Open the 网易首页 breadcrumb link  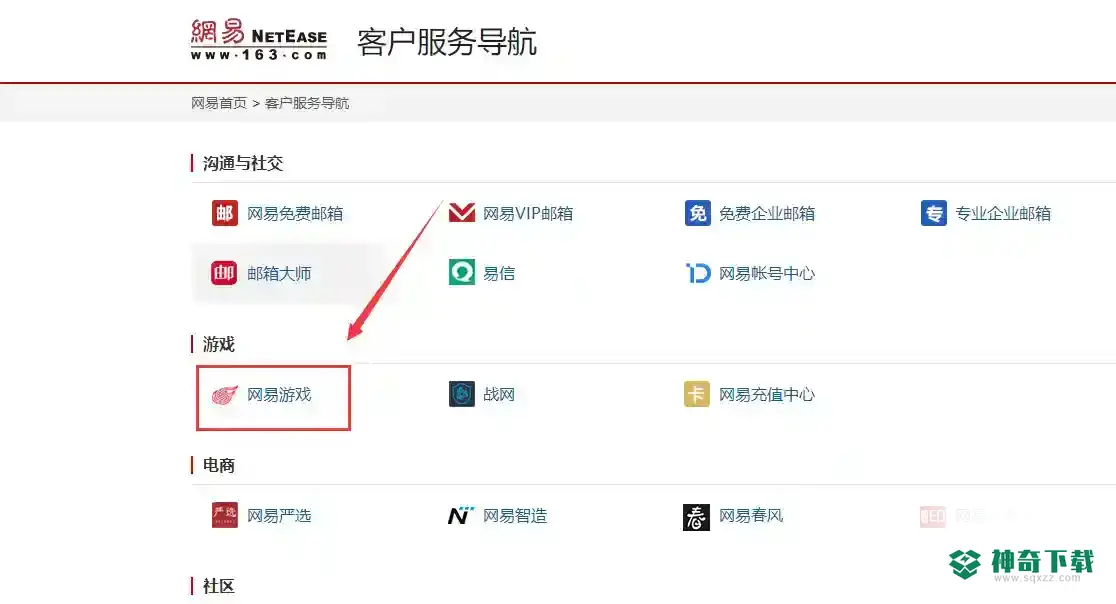(219, 103)
